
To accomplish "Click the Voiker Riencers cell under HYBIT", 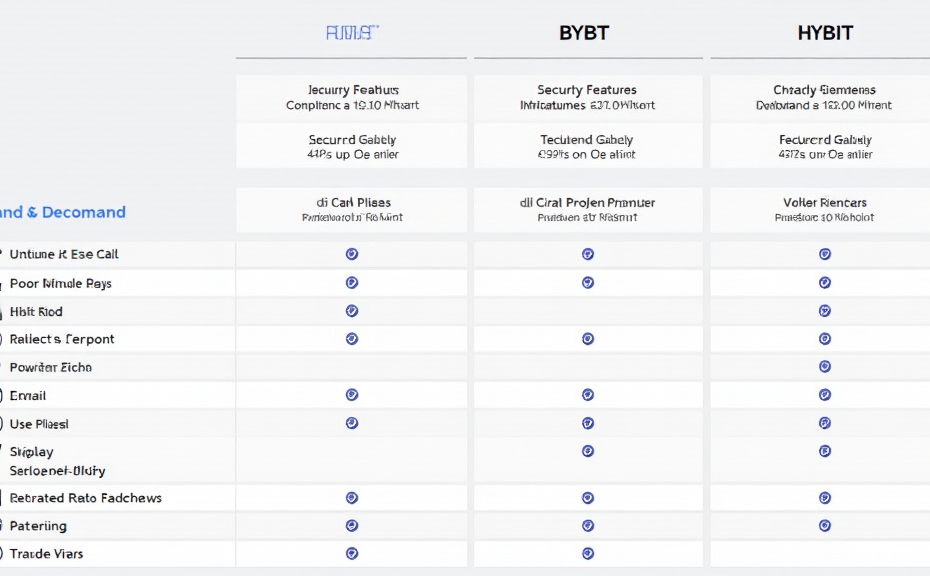I will click(x=825, y=209).
